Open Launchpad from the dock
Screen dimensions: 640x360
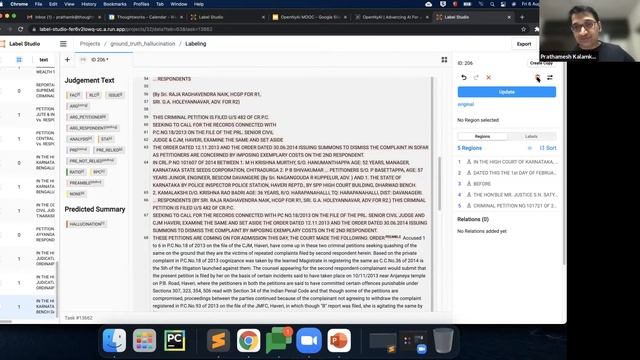tap(144, 340)
